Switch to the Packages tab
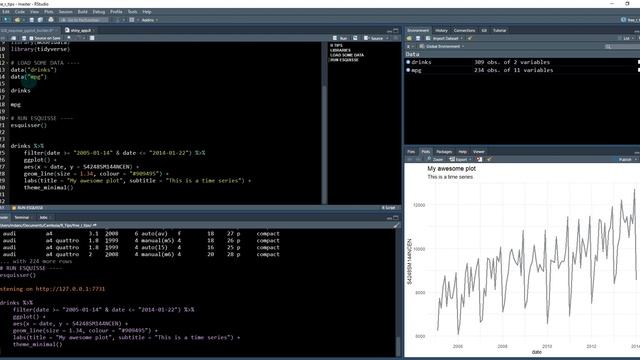This screenshot has width=640, height=360. pyautogui.click(x=444, y=152)
